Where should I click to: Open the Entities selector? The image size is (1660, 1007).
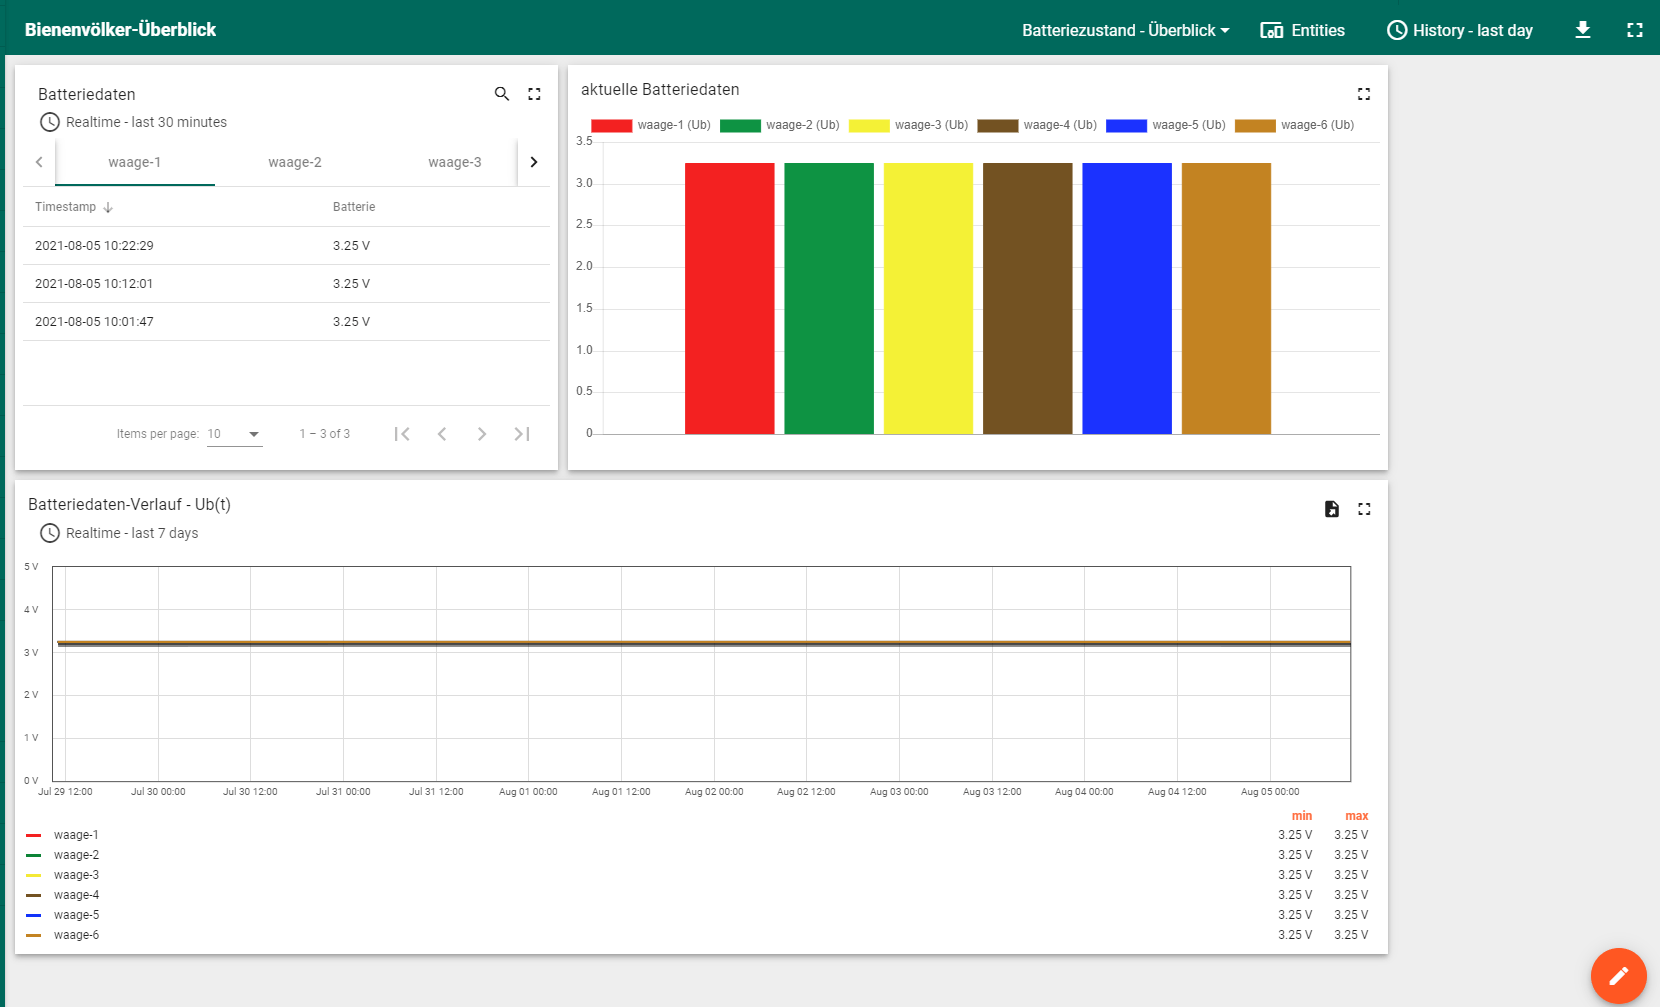(1302, 30)
